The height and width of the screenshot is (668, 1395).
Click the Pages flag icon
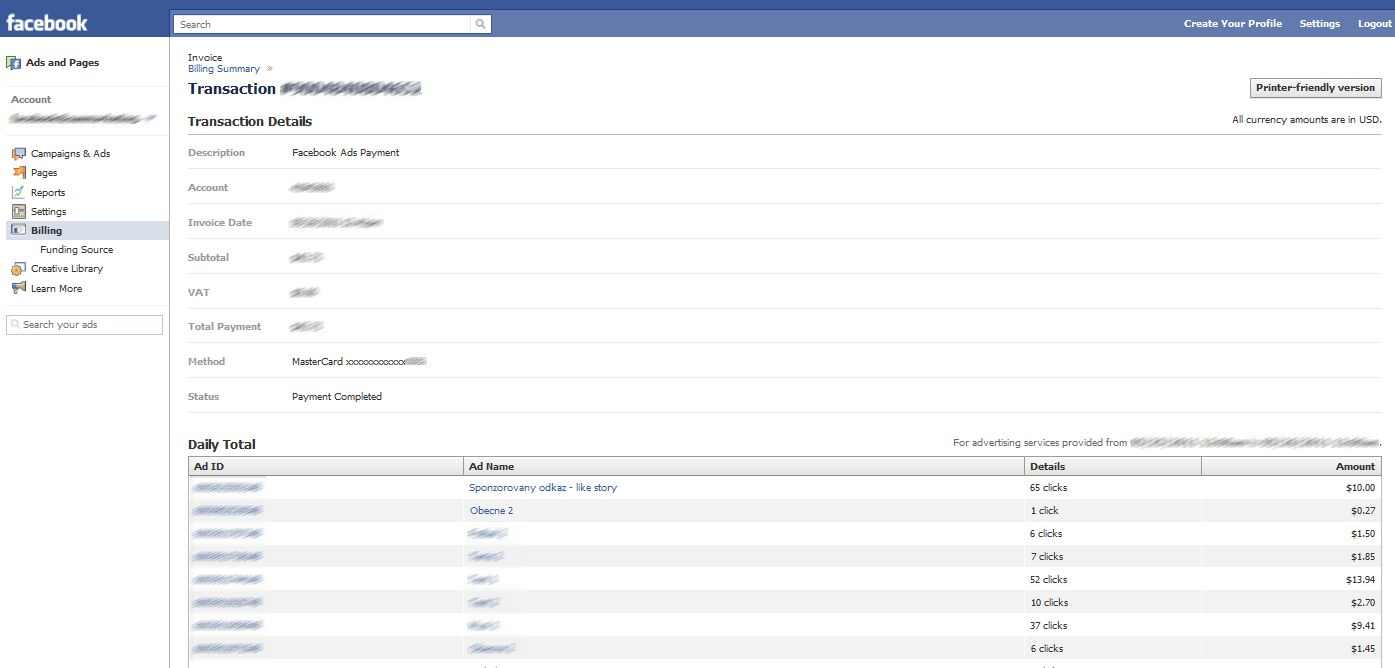(x=19, y=173)
